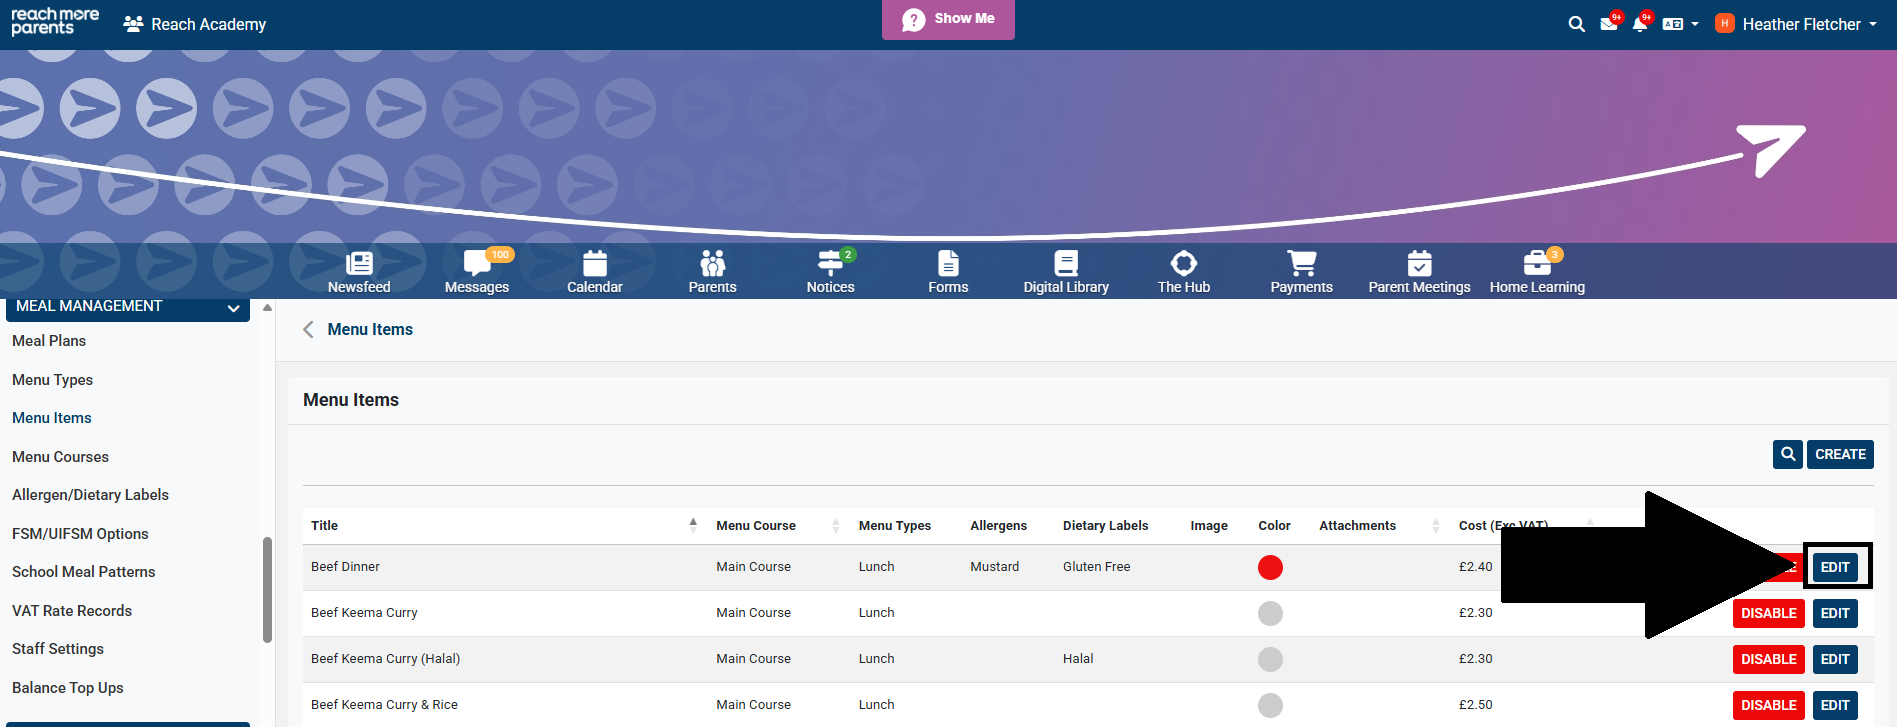The height and width of the screenshot is (727, 1897).
Task: Click the Show Me help button
Action: pyautogui.click(x=948, y=19)
